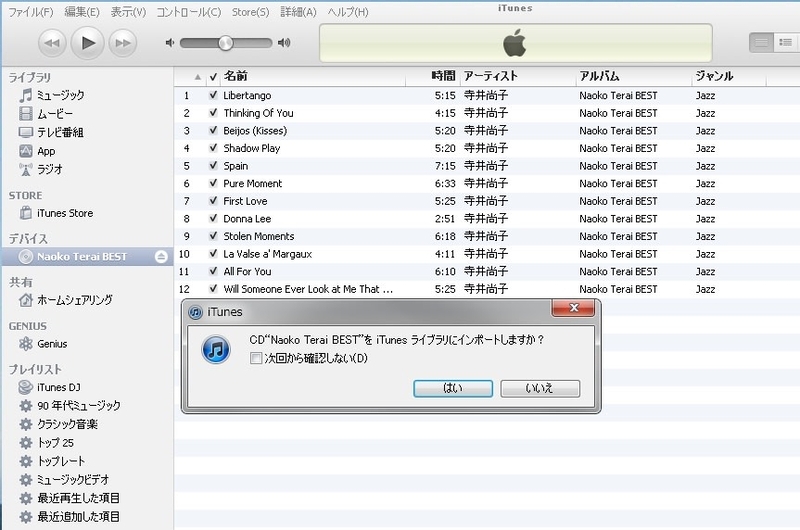Open the 詳細(A) menu

(x=298, y=12)
